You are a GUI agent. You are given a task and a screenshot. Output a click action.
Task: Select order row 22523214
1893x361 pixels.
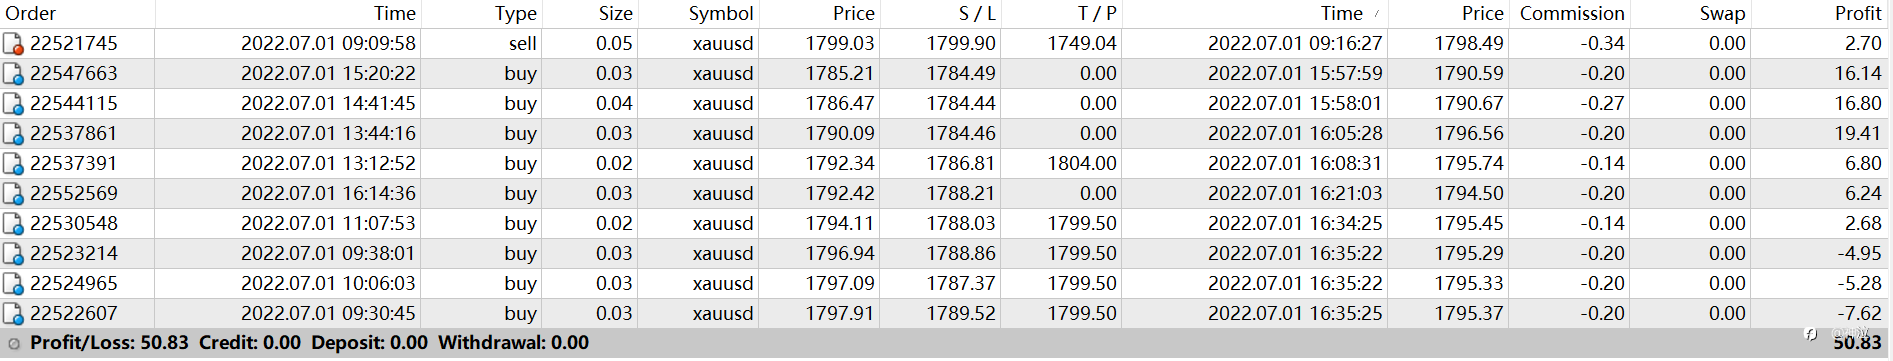coord(946,254)
